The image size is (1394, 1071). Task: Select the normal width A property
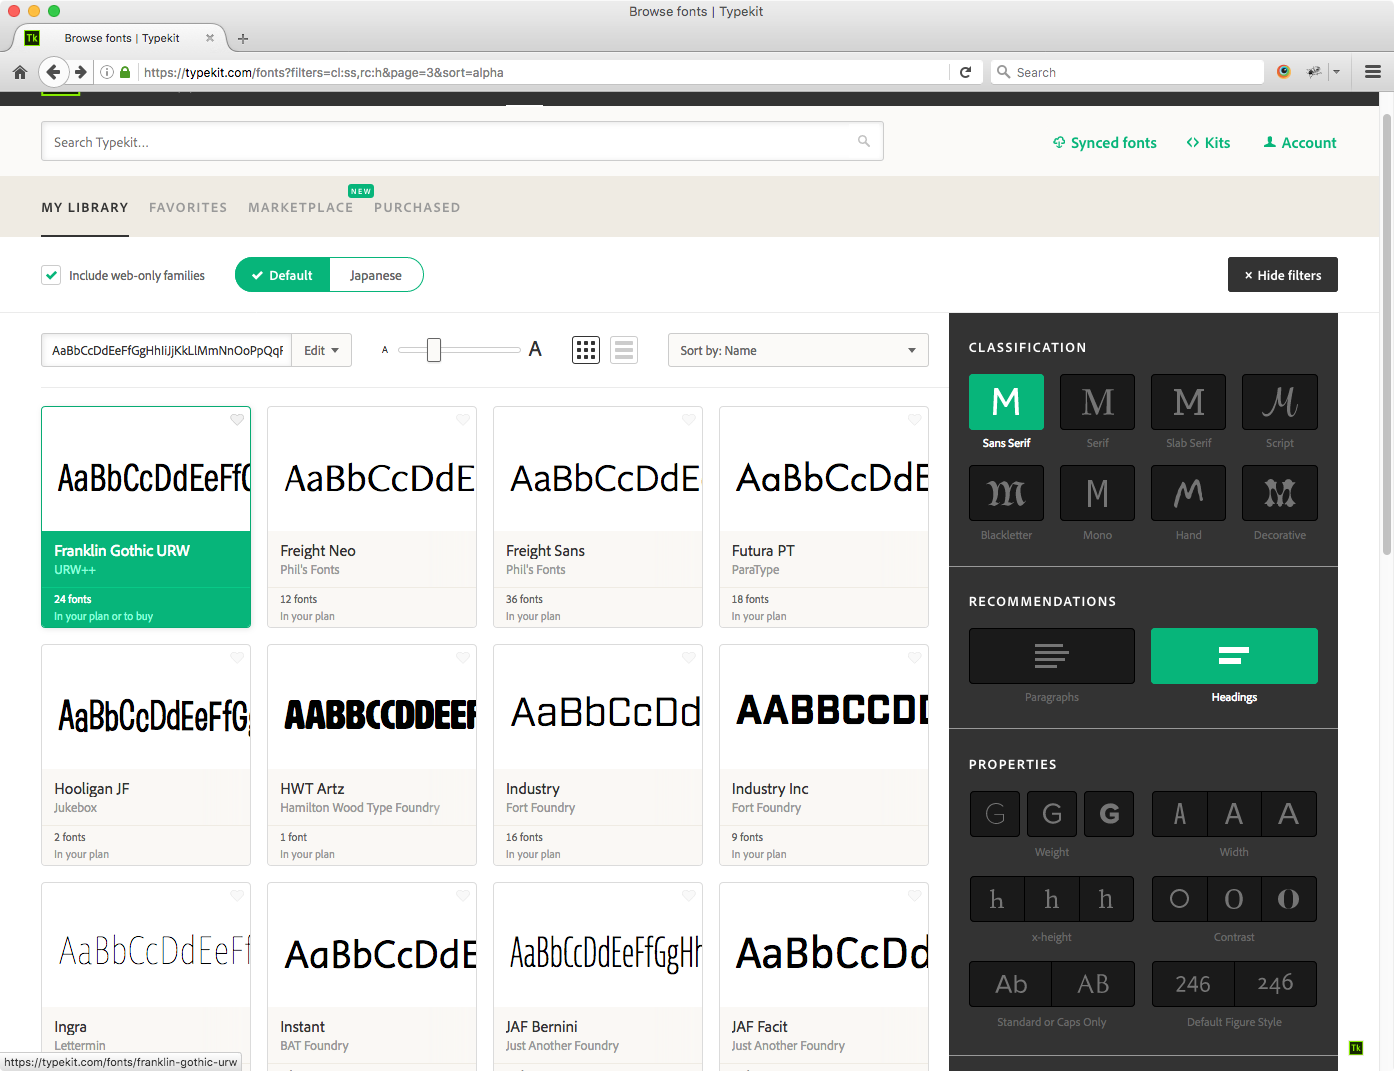tap(1234, 814)
